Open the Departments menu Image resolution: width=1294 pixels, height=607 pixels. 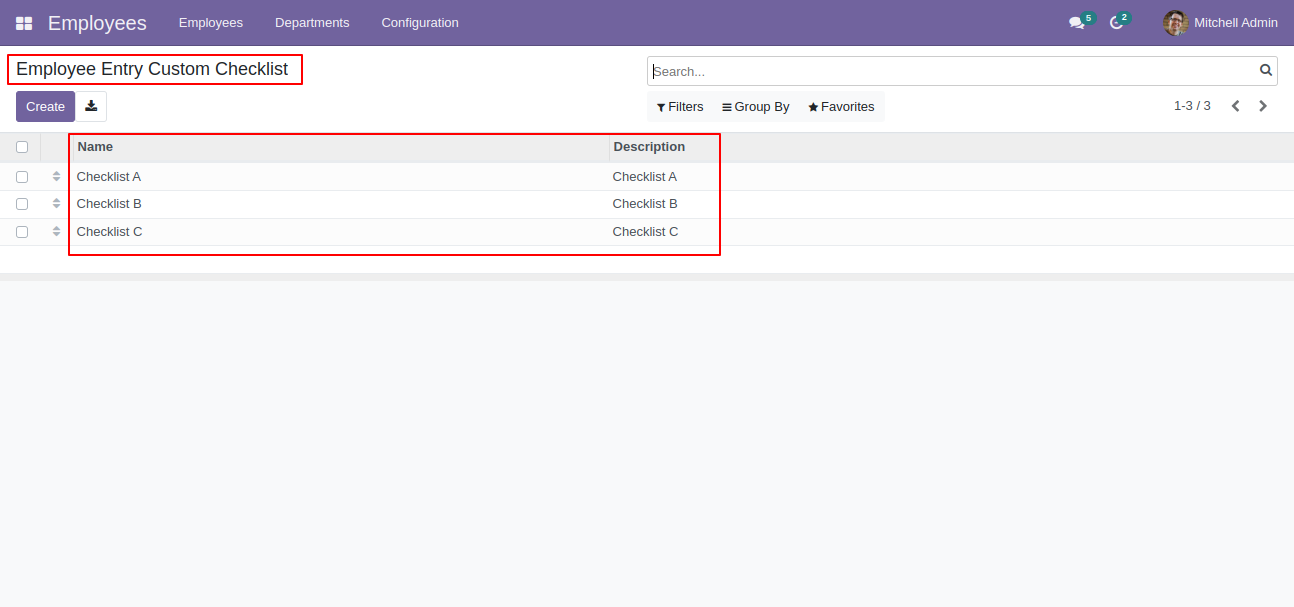pos(312,23)
